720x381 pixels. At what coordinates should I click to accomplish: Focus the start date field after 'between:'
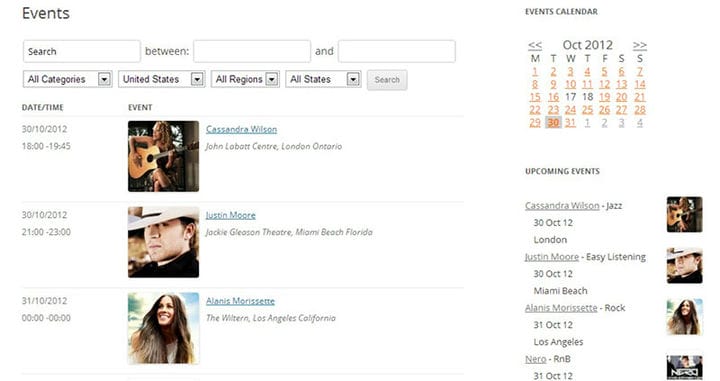point(252,51)
